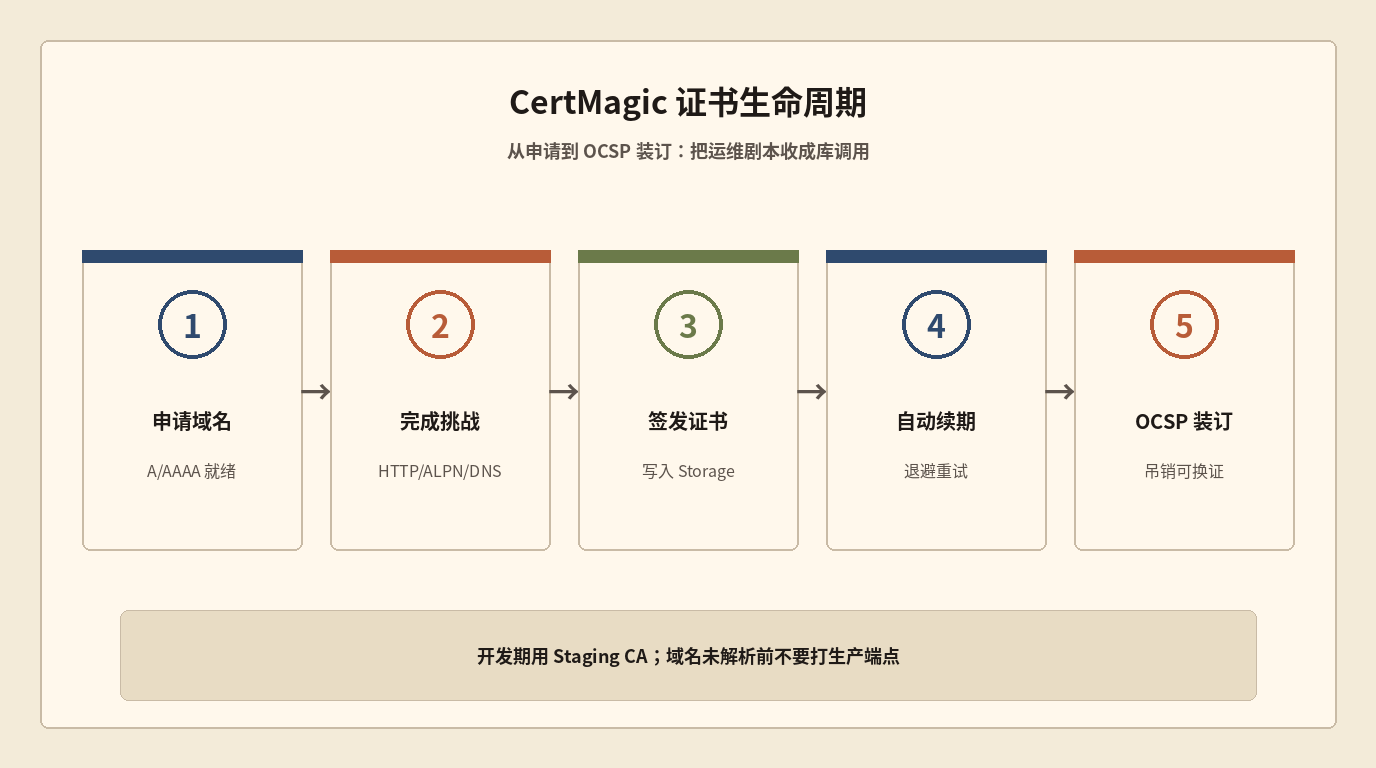Click the step 1 numbered circle

pyautogui.click(x=192, y=325)
